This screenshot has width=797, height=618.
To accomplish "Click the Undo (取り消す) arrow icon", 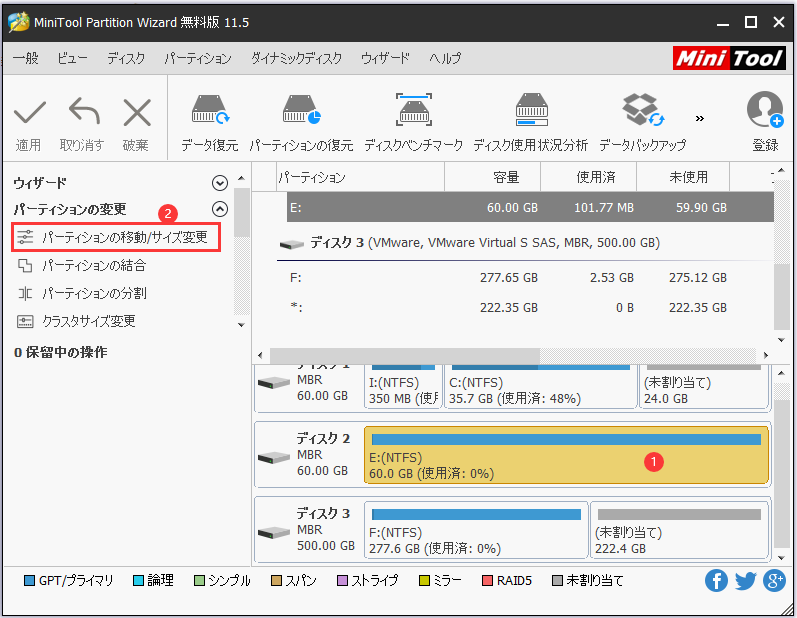I will click(x=84, y=111).
